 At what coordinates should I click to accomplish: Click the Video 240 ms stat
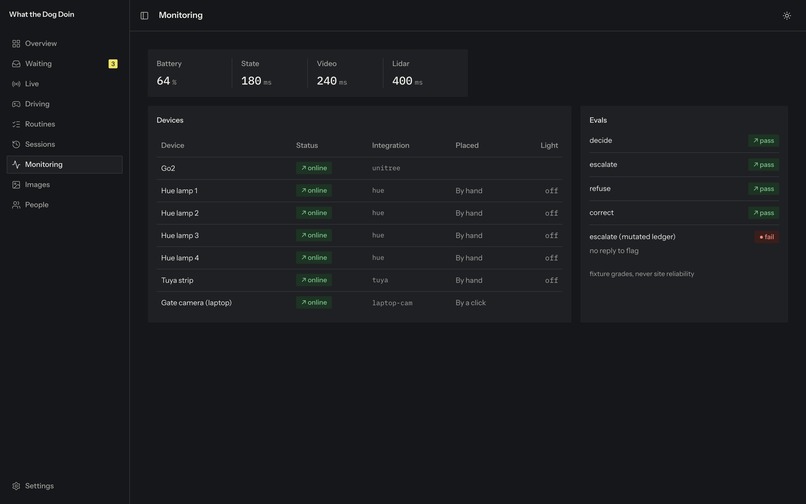tap(345, 73)
